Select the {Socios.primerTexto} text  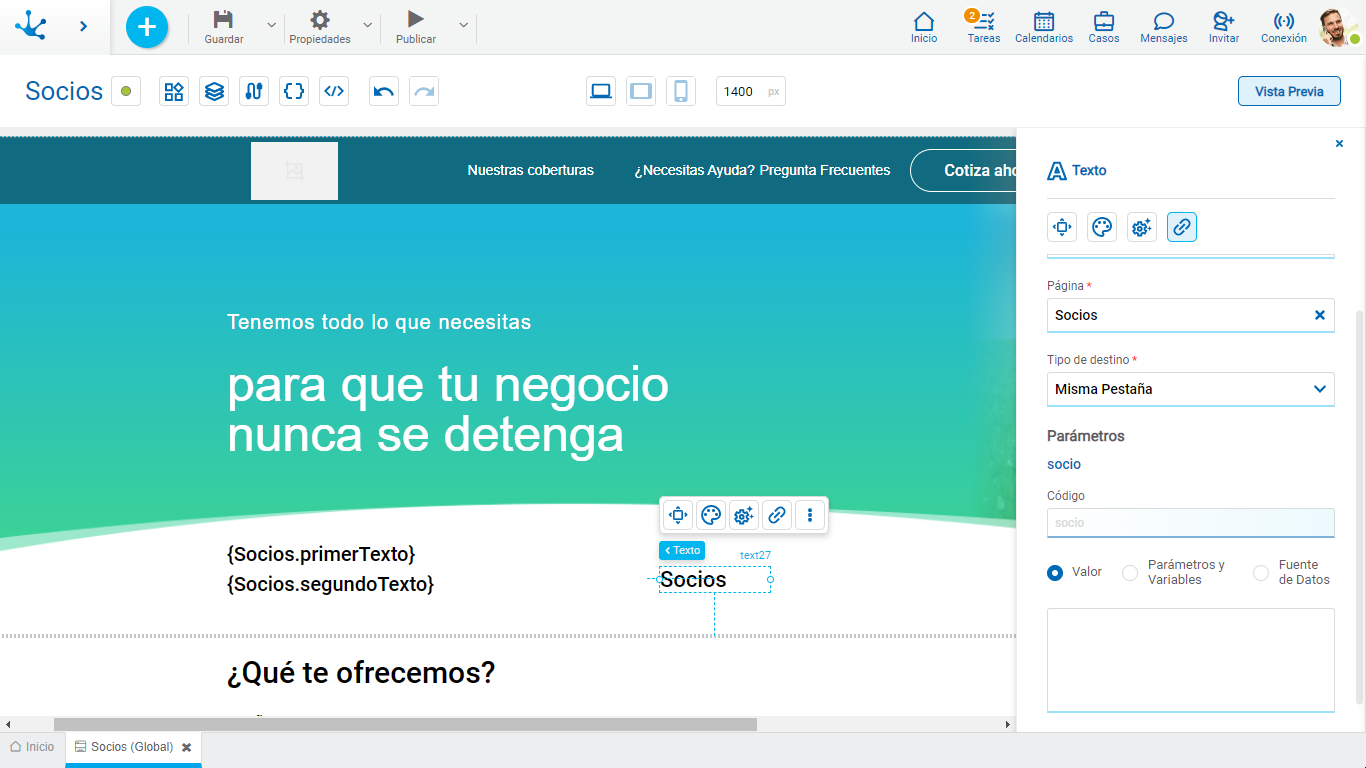[321, 554]
